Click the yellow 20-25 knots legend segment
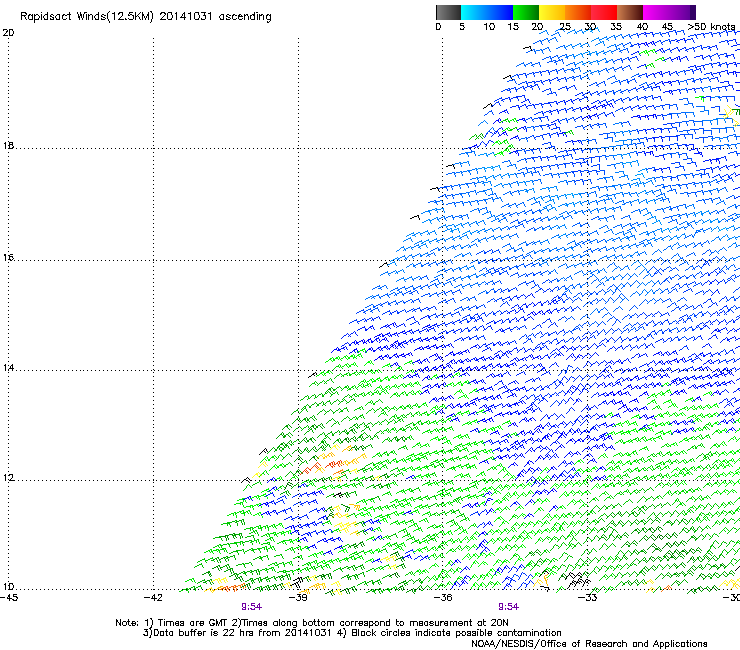This screenshot has width=740, height=650. click(x=552, y=12)
